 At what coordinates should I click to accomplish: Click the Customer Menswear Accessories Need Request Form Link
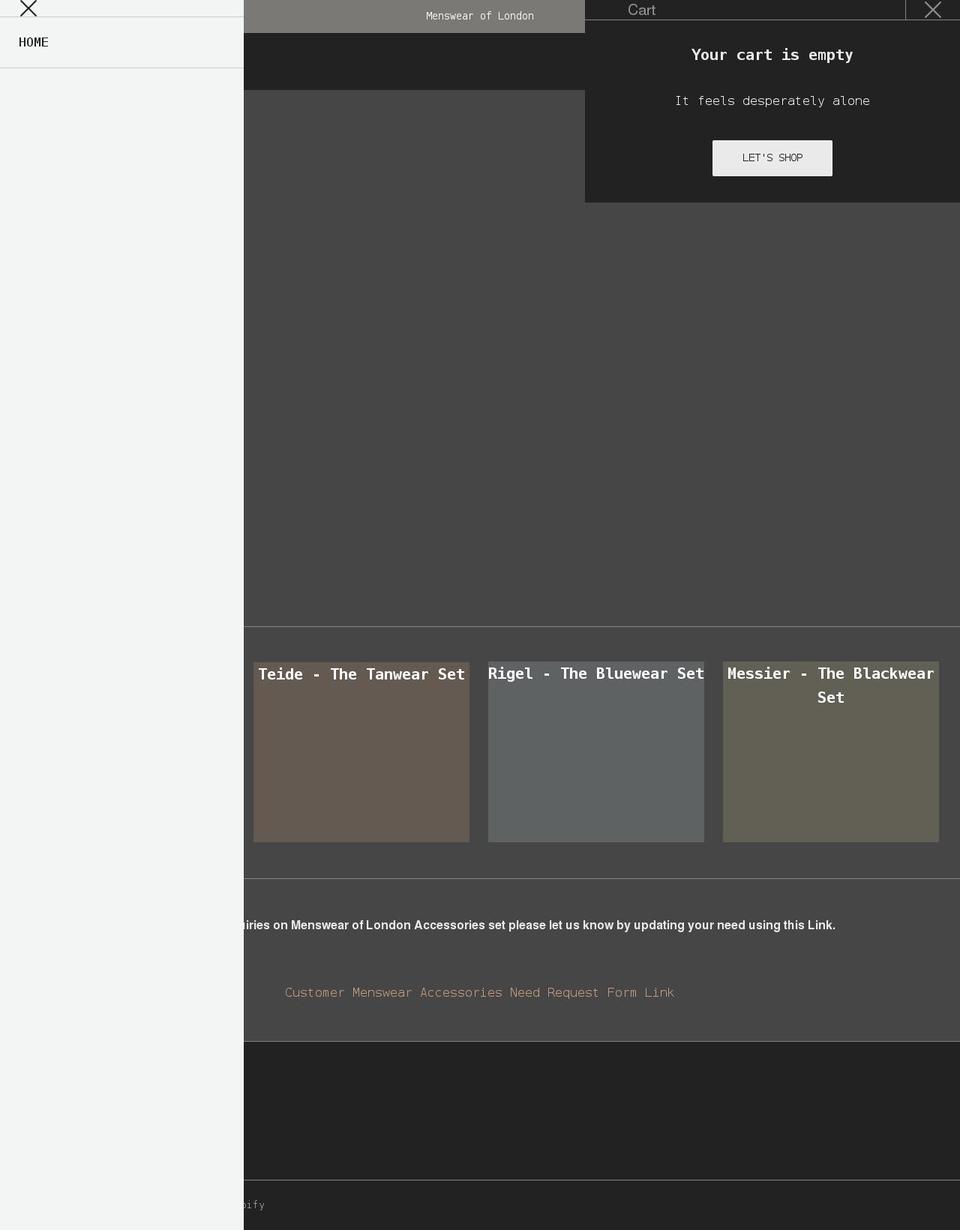(x=479, y=992)
